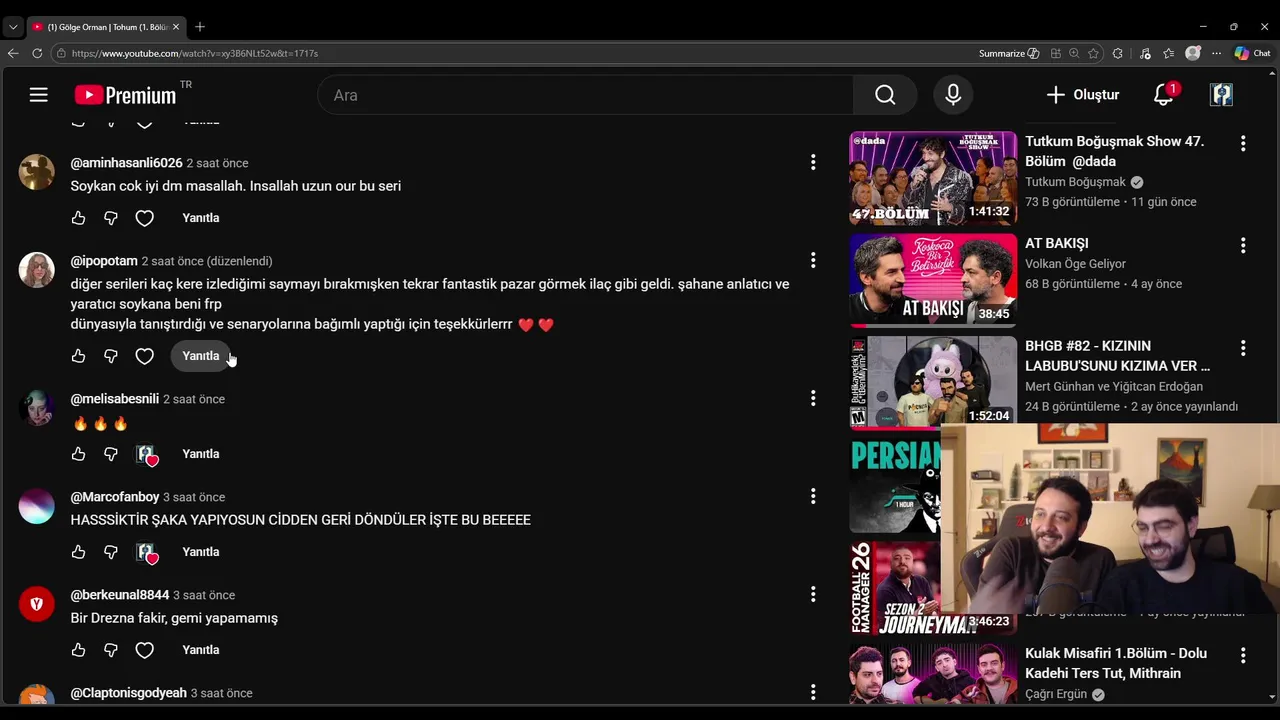Dislike the comment by @ipopotam
The height and width of the screenshot is (720, 1280).
point(111,356)
